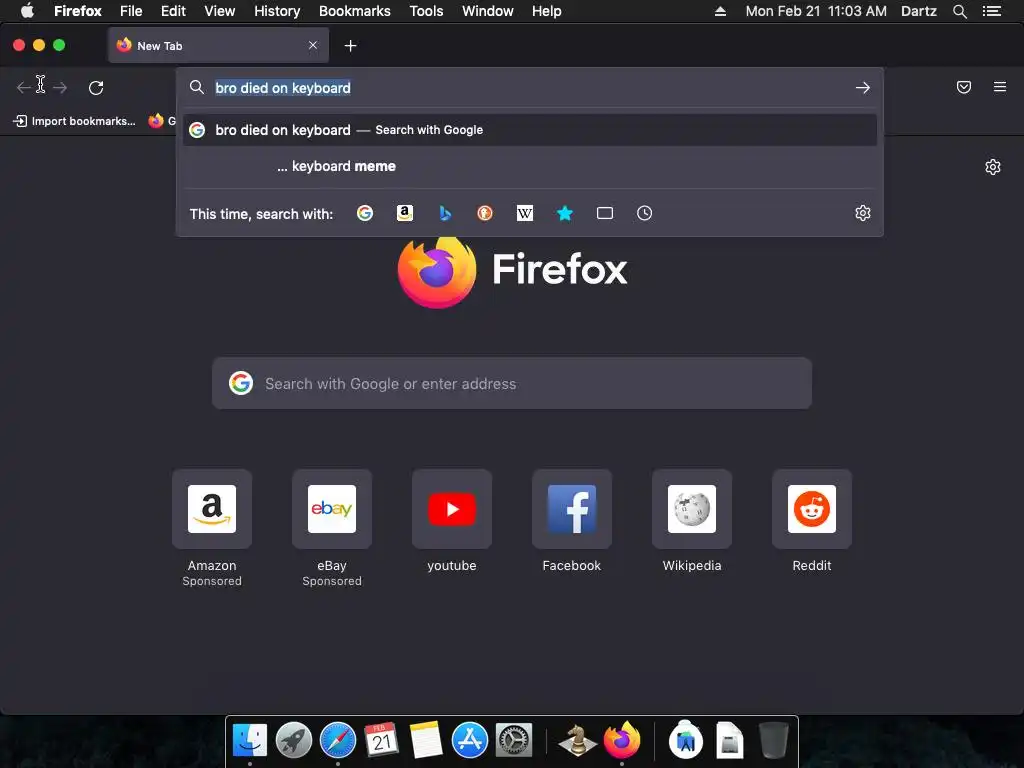1024x768 pixels.
Task: Search this time with DuckDuckGo icon
Action: click(x=485, y=213)
